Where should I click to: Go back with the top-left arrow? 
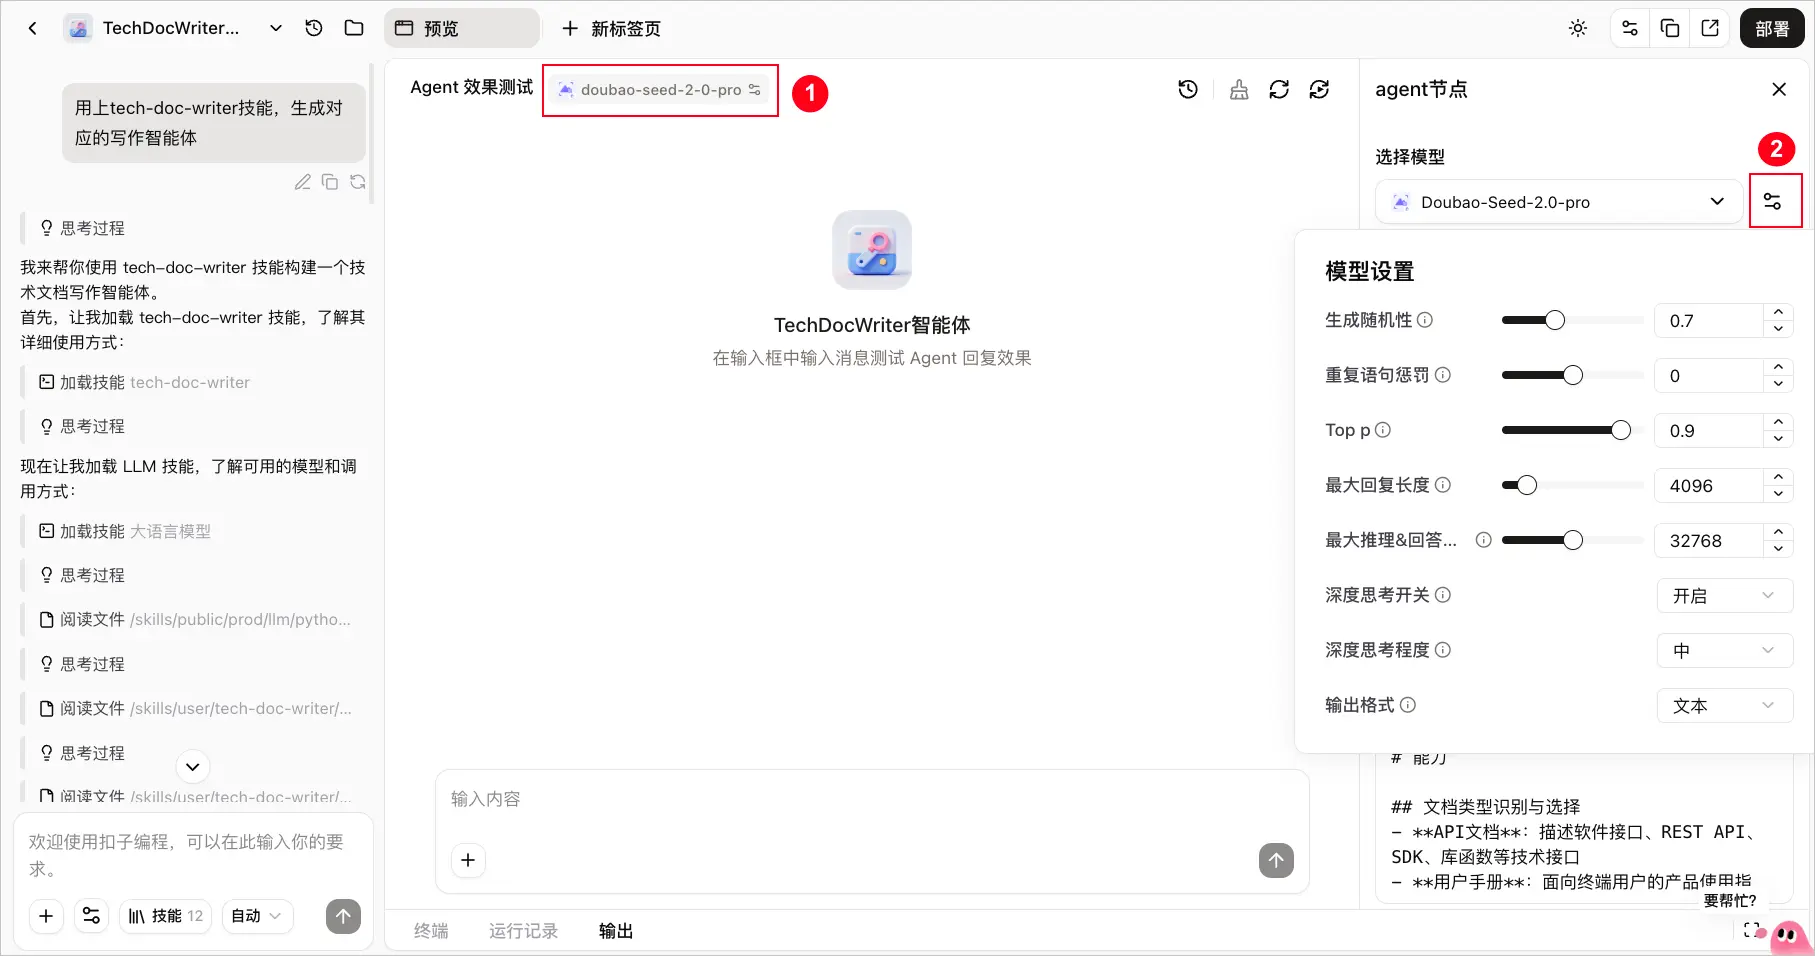33,28
